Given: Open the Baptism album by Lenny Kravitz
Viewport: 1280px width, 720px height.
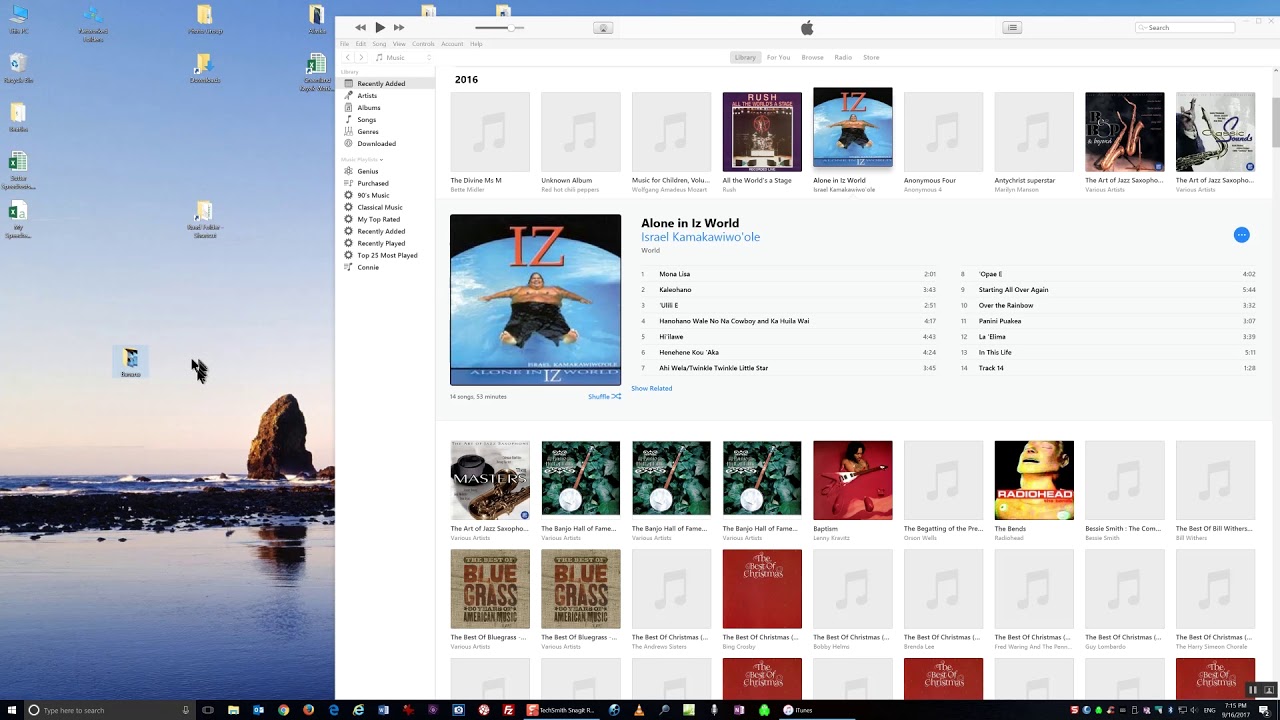Looking at the screenshot, I should coord(852,480).
